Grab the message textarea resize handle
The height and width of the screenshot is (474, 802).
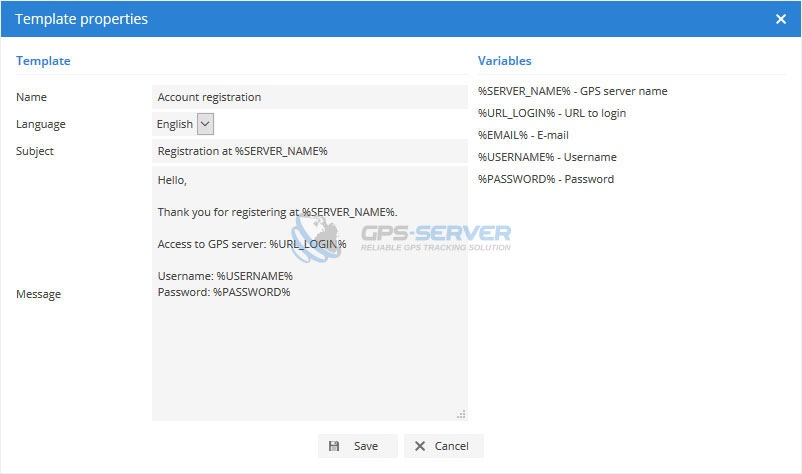pos(461,414)
